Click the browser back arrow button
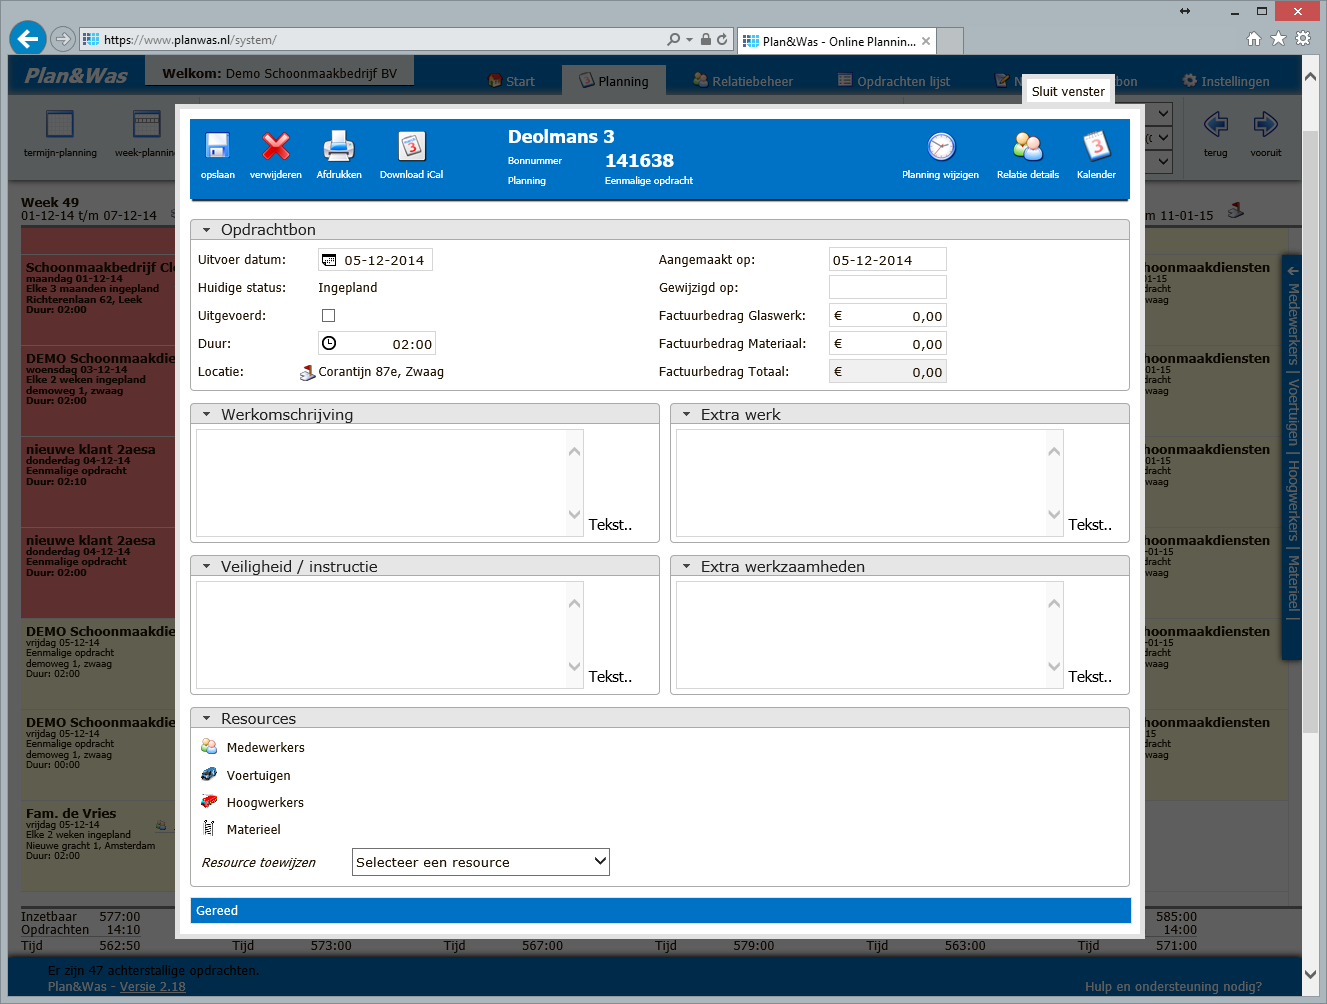The height and width of the screenshot is (1004, 1327). (x=28, y=39)
